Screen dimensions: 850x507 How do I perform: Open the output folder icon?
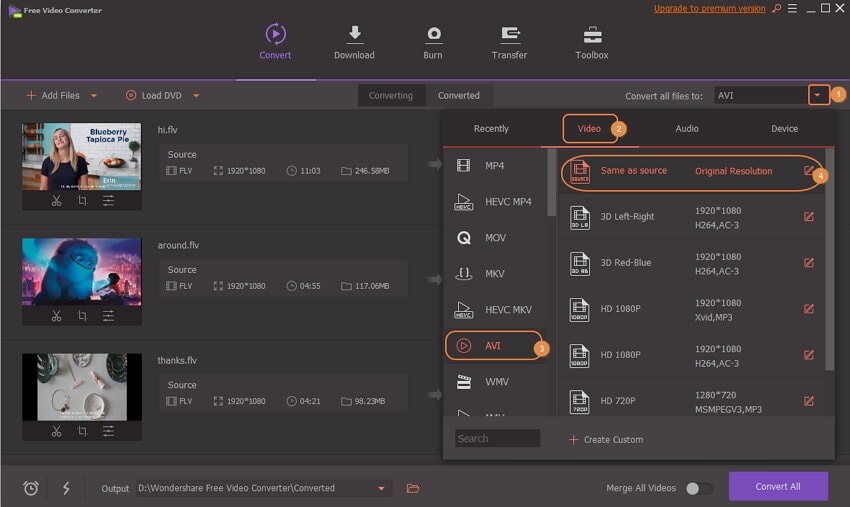point(413,489)
